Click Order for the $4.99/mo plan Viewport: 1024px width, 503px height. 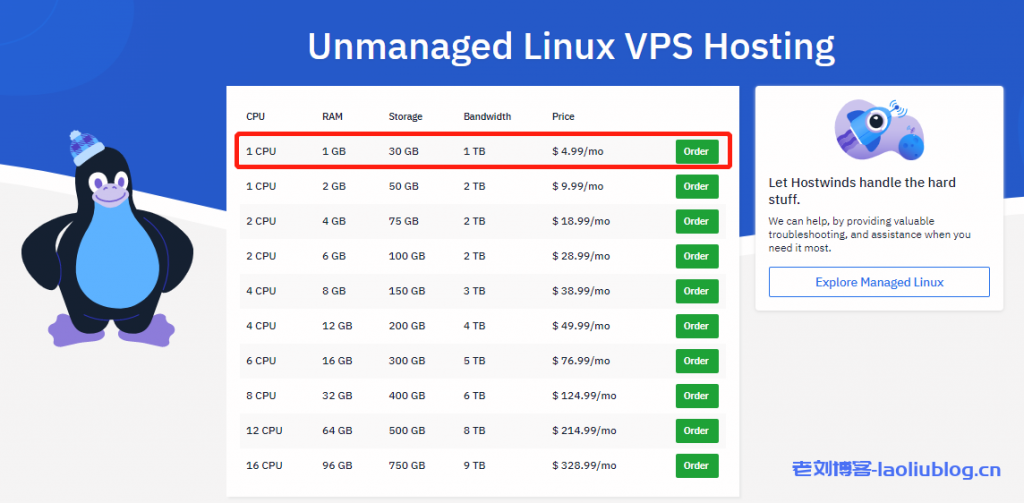click(696, 152)
